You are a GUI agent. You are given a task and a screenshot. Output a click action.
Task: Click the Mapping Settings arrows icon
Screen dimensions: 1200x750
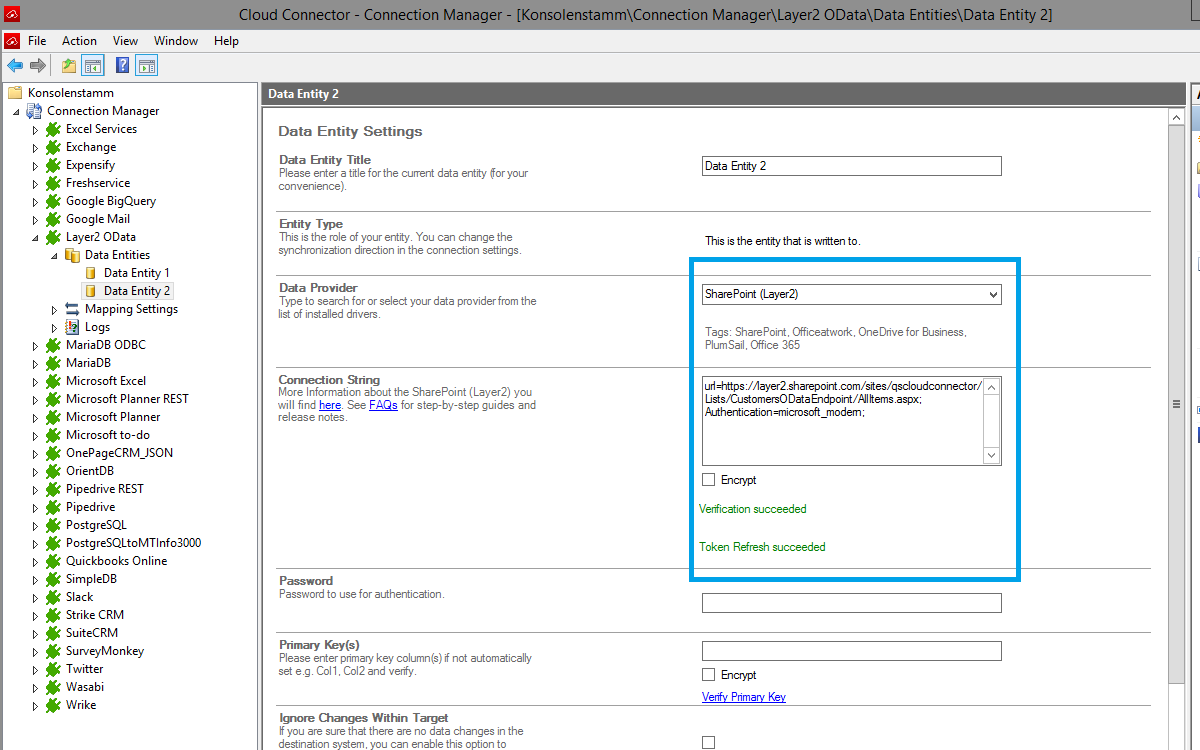coord(73,309)
